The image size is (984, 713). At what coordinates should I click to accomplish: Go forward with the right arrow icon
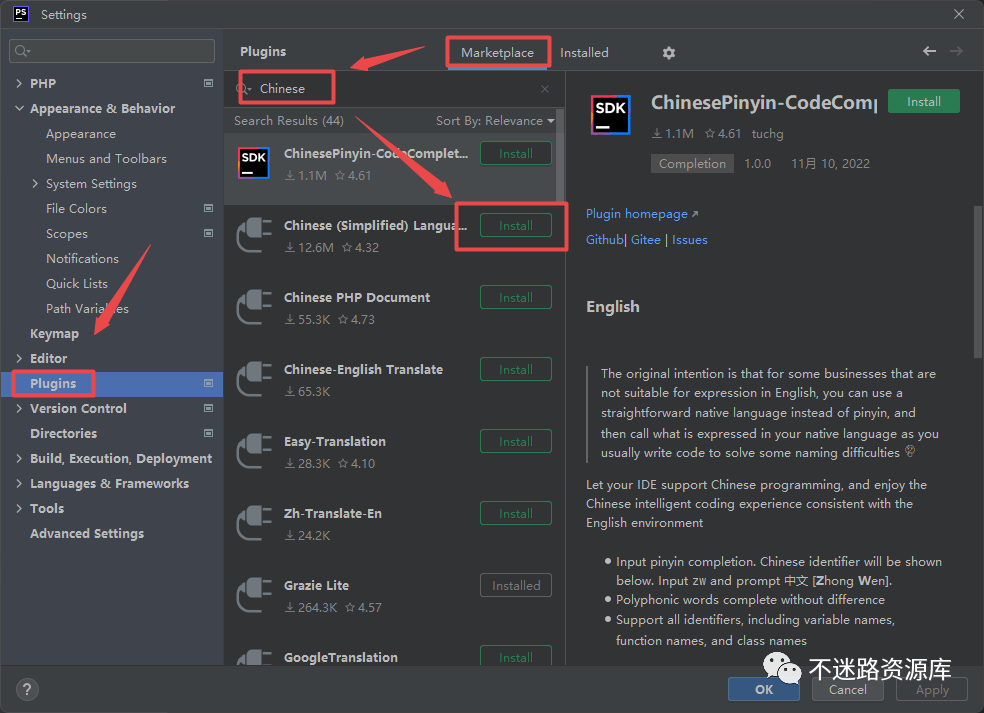(x=956, y=51)
